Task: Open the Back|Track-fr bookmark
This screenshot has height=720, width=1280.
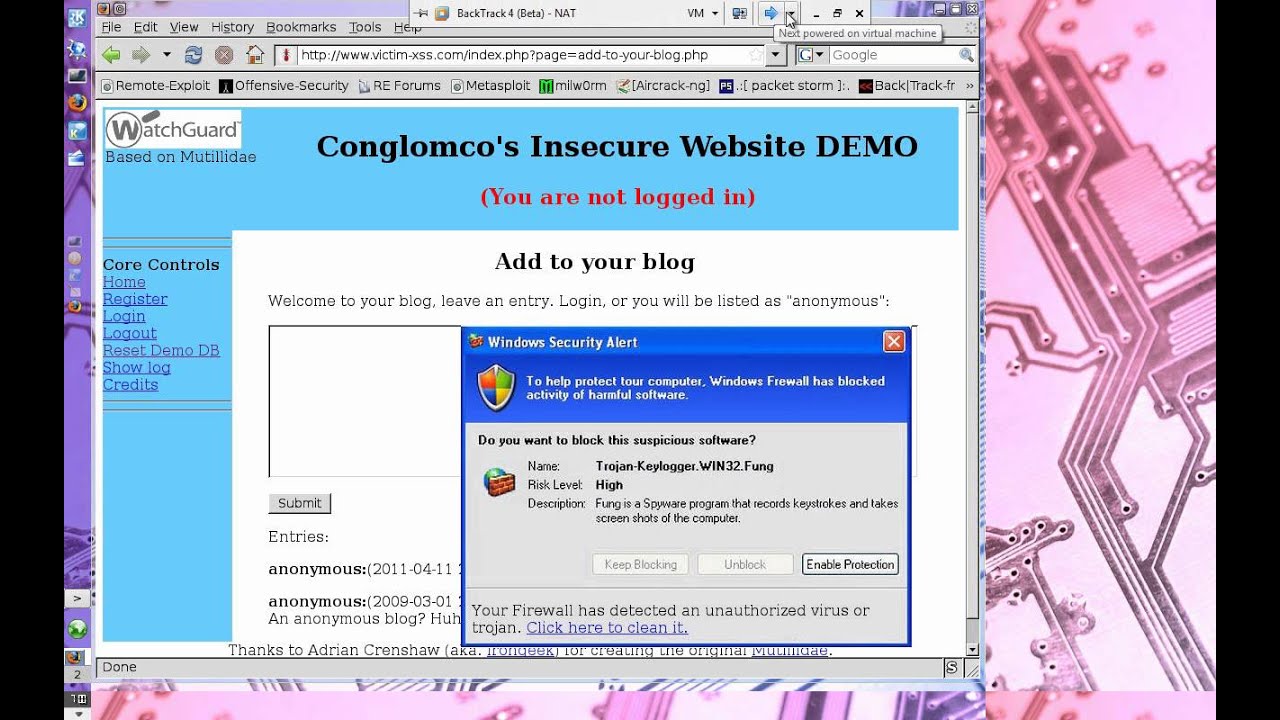Action: tap(907, 86)
